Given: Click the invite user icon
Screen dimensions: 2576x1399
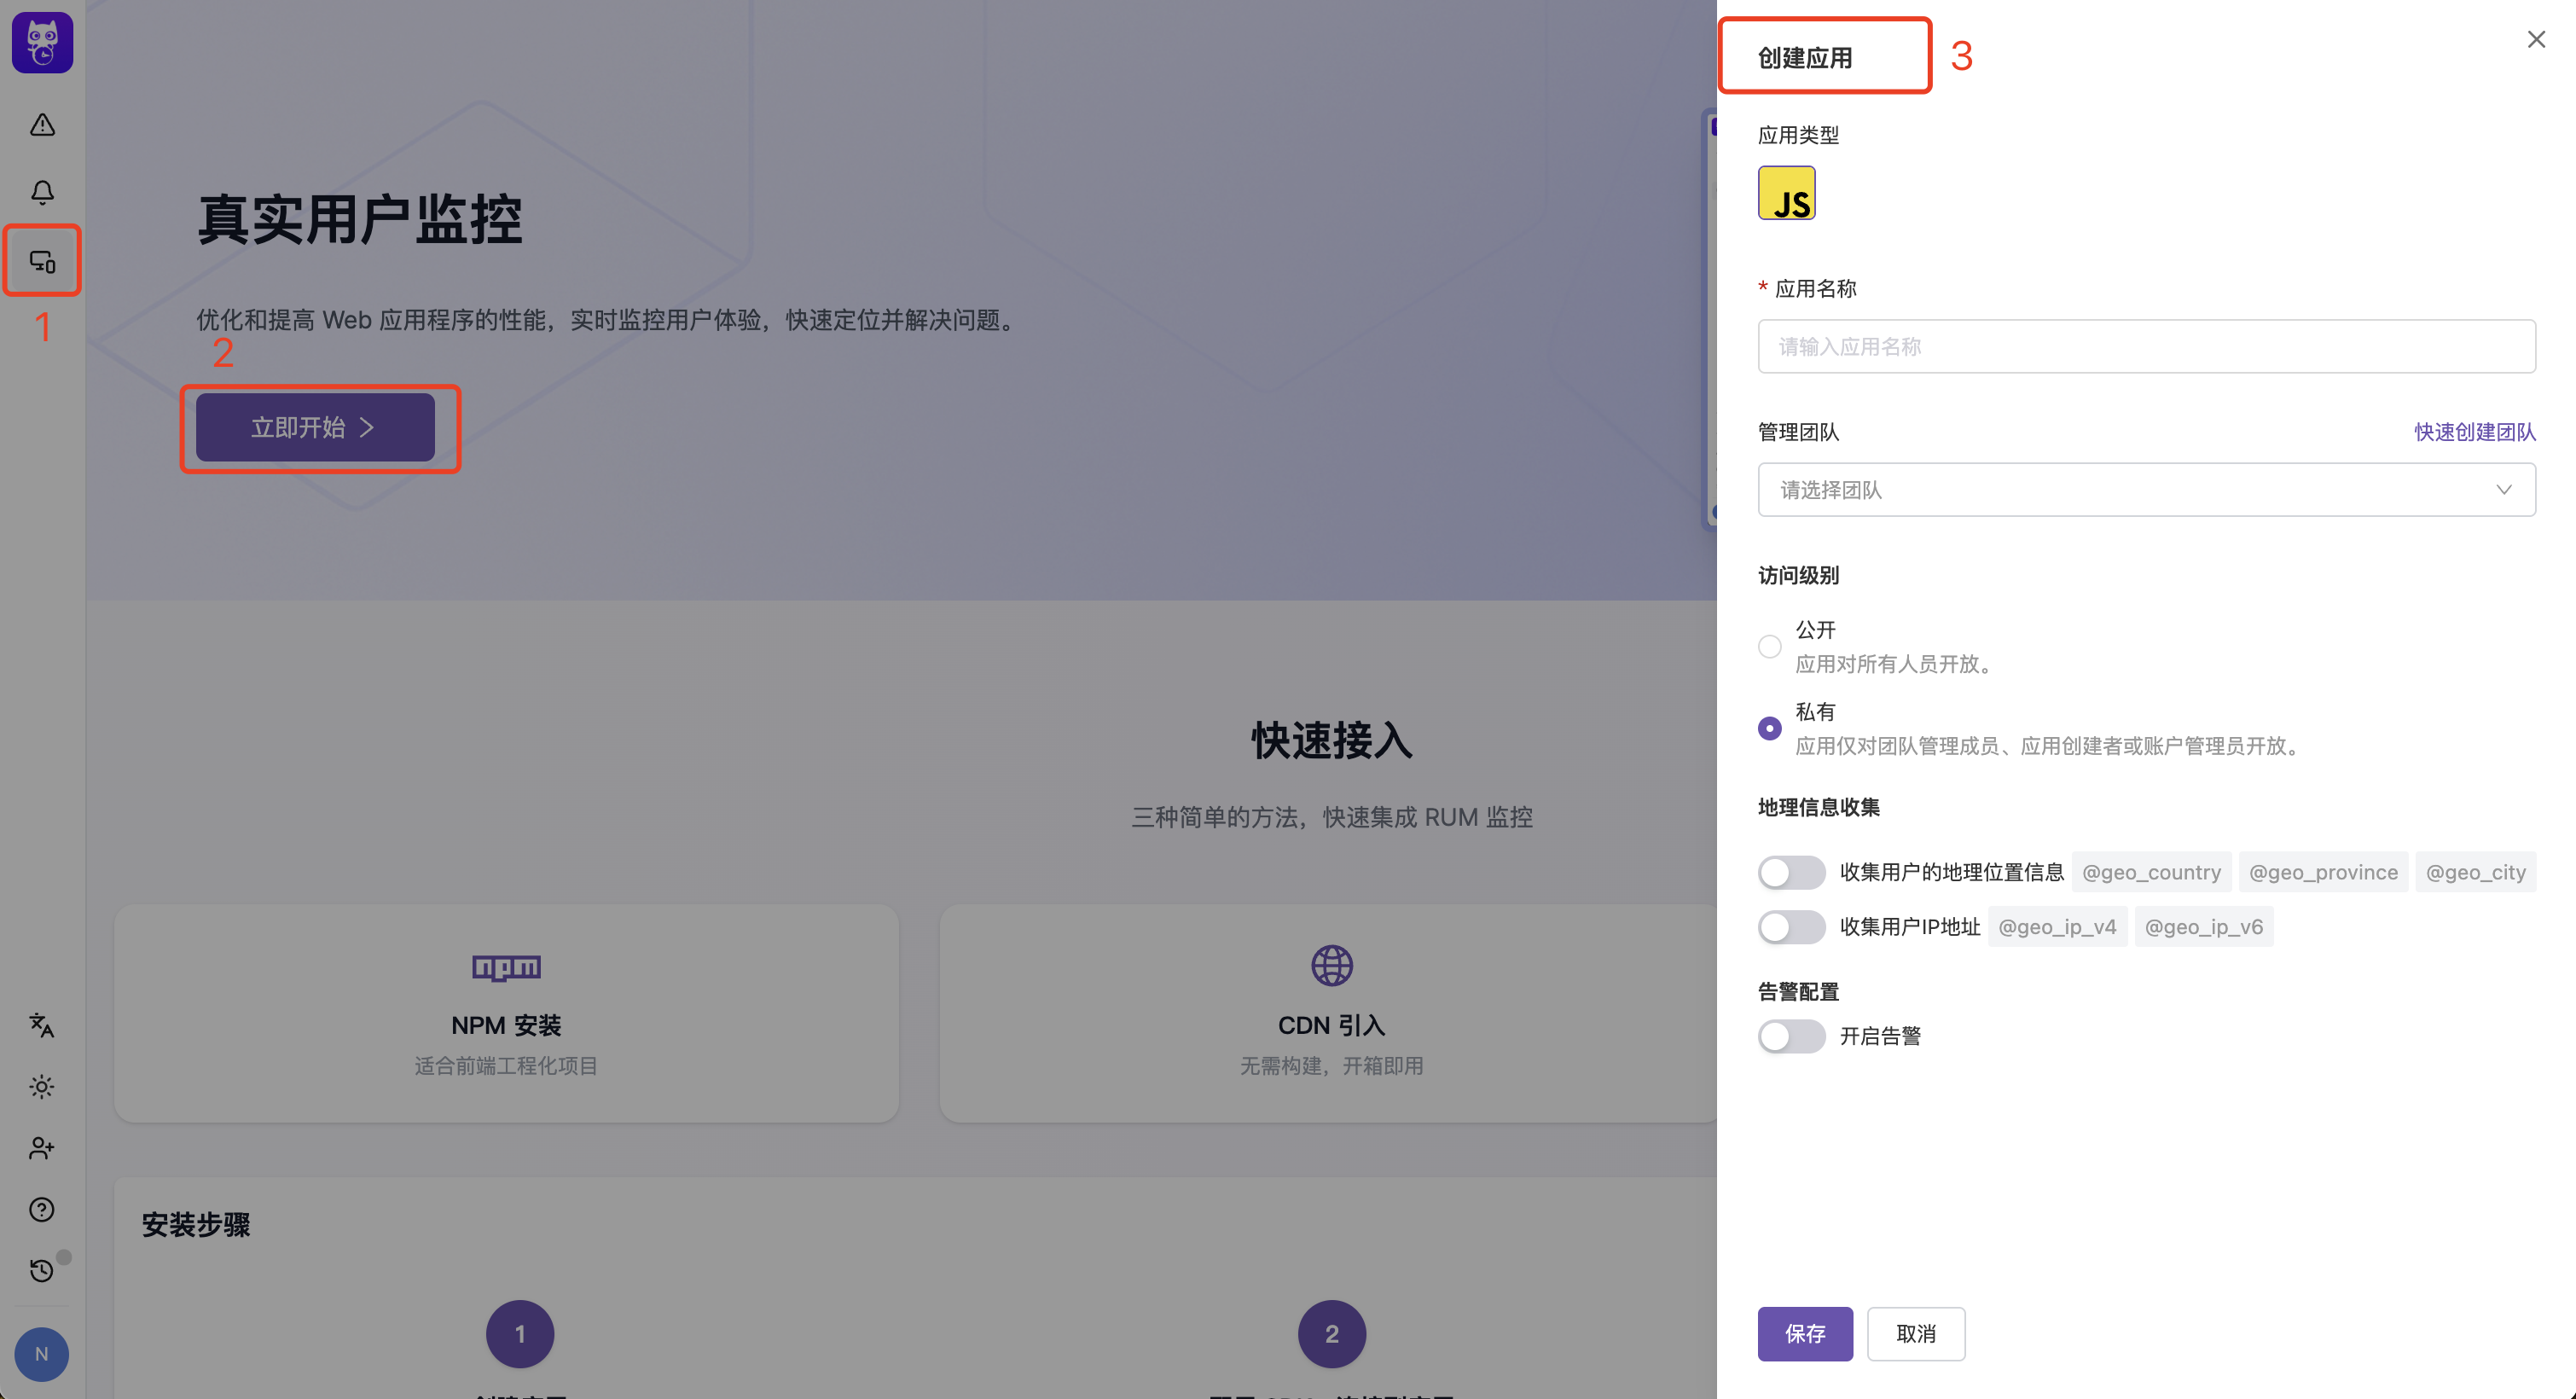Looking at the screenshot, I should [x=42, y=1148].
